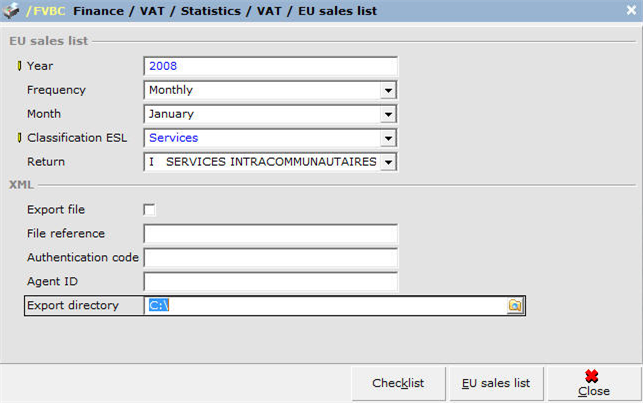Click the app icon in title bar

click(11, 11)
